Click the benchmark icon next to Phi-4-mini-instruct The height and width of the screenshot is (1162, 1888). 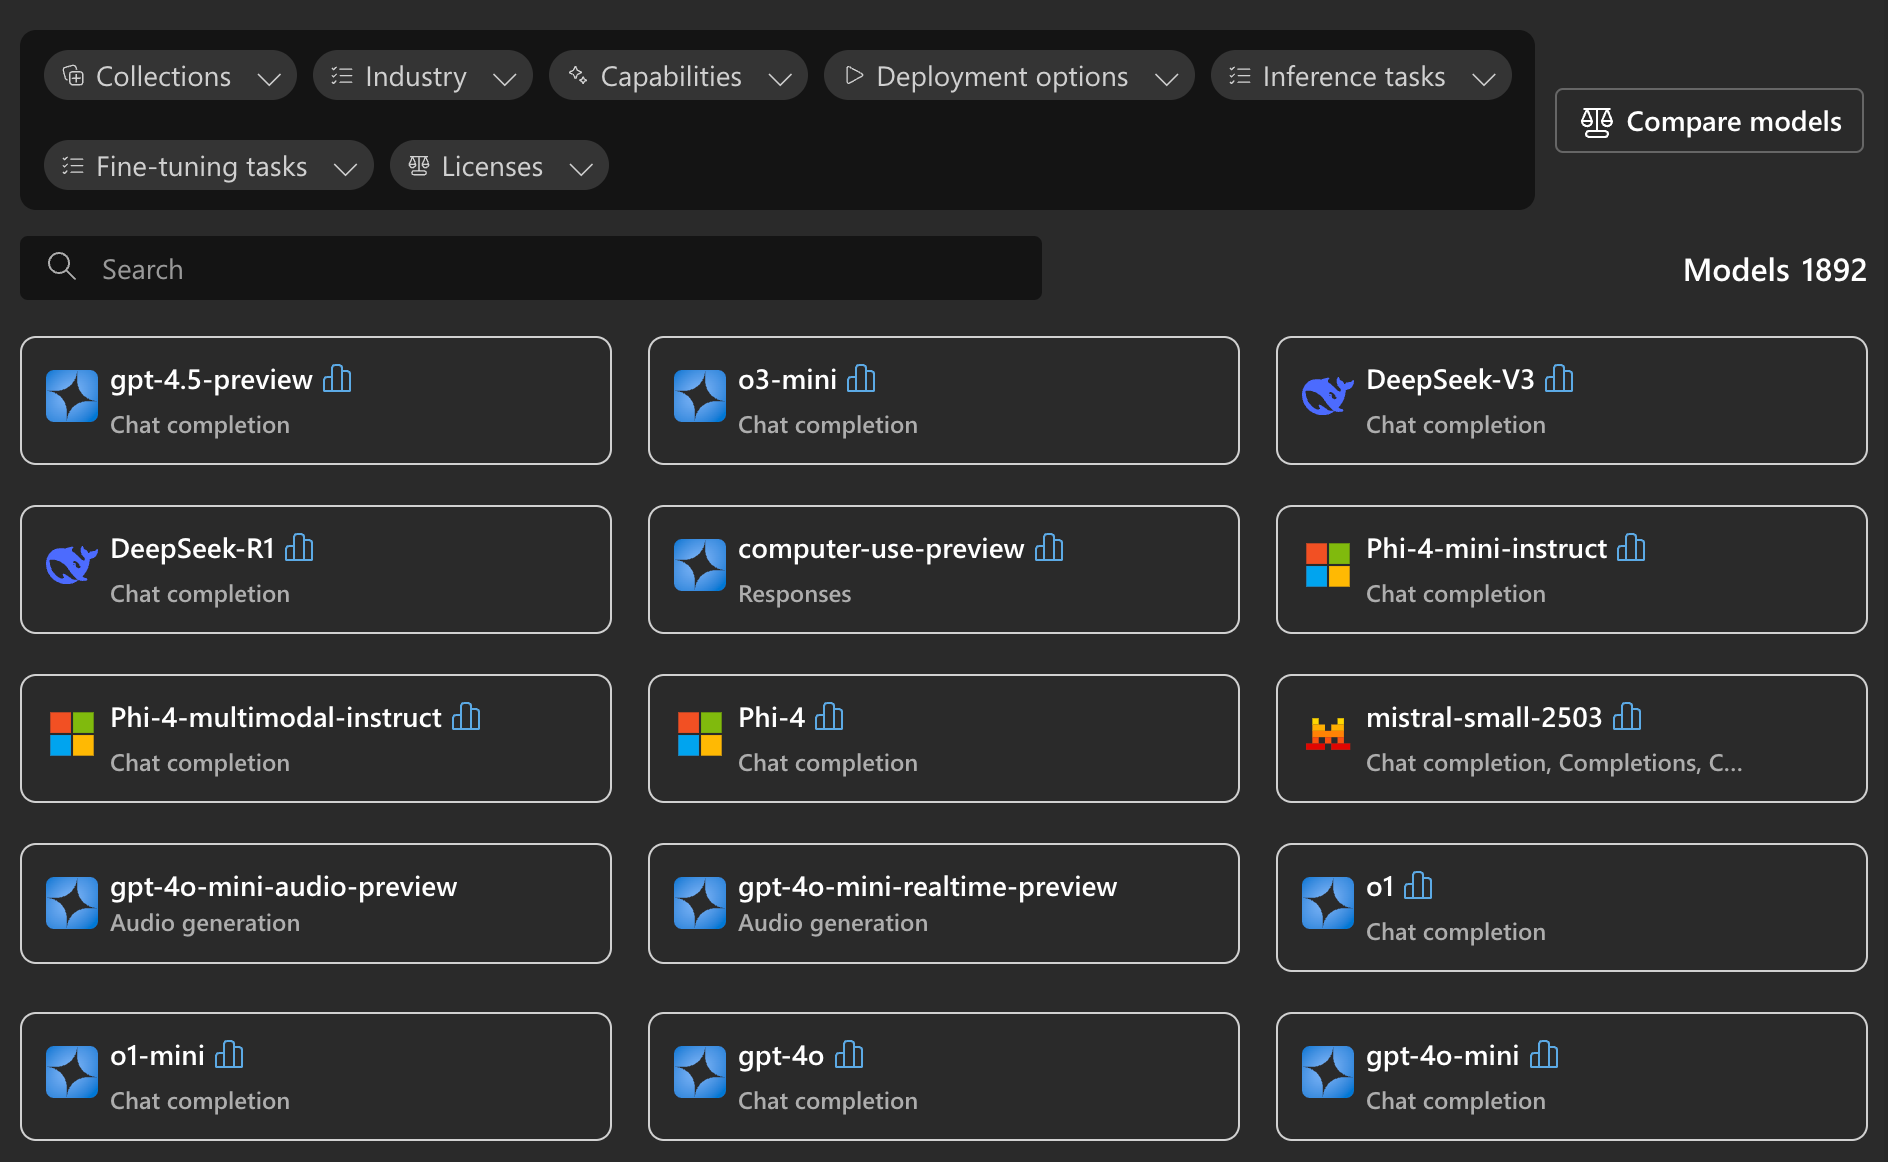tap(1631, 548)
